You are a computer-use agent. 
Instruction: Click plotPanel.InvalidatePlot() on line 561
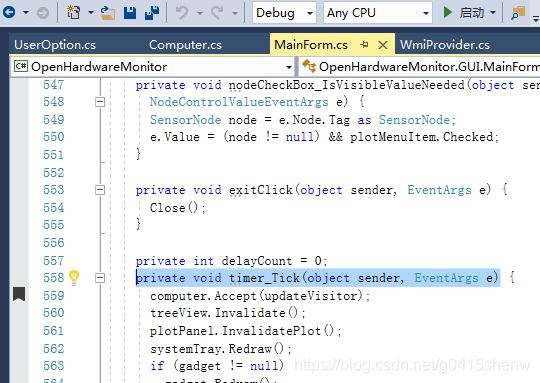click(x=242, y=331)
